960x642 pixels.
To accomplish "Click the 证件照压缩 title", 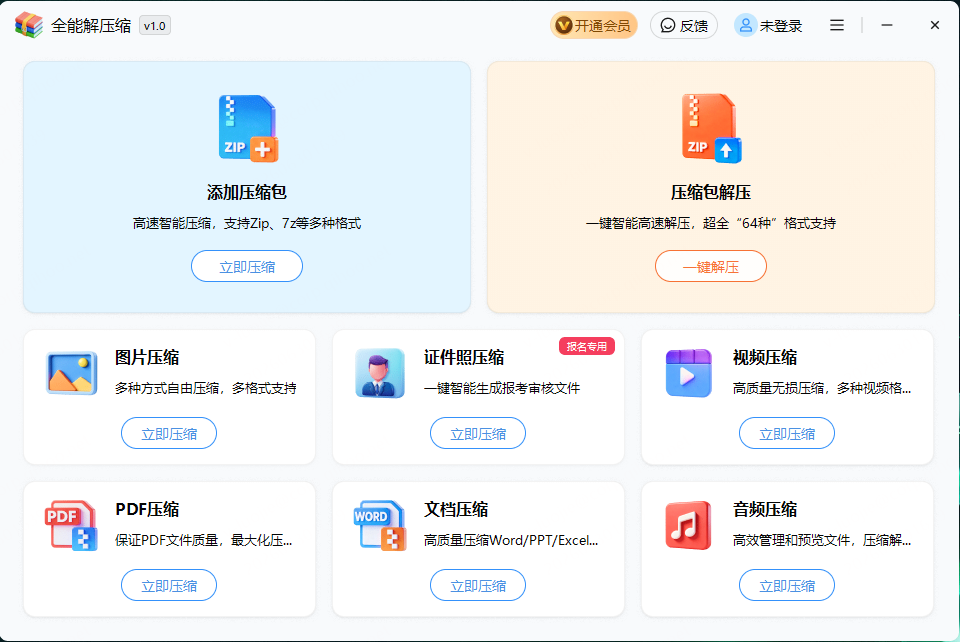I will pos(463,357).
